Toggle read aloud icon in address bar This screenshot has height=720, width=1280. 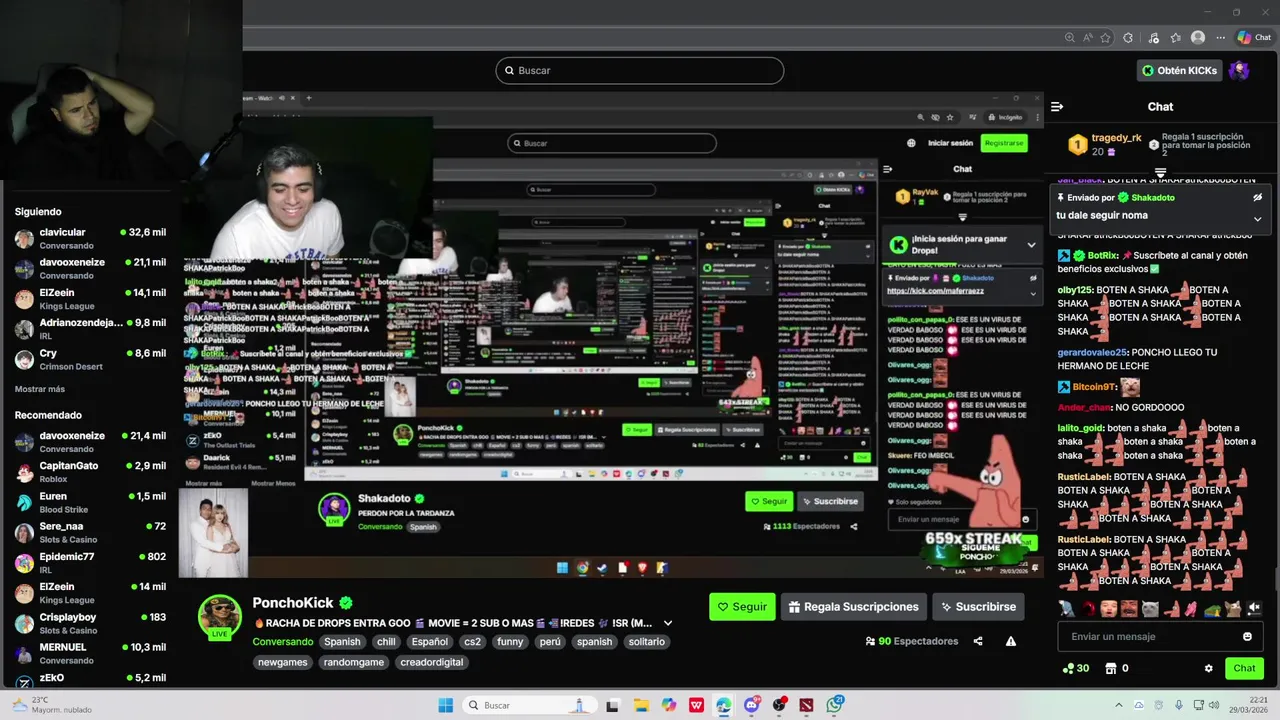[1087, 38]
